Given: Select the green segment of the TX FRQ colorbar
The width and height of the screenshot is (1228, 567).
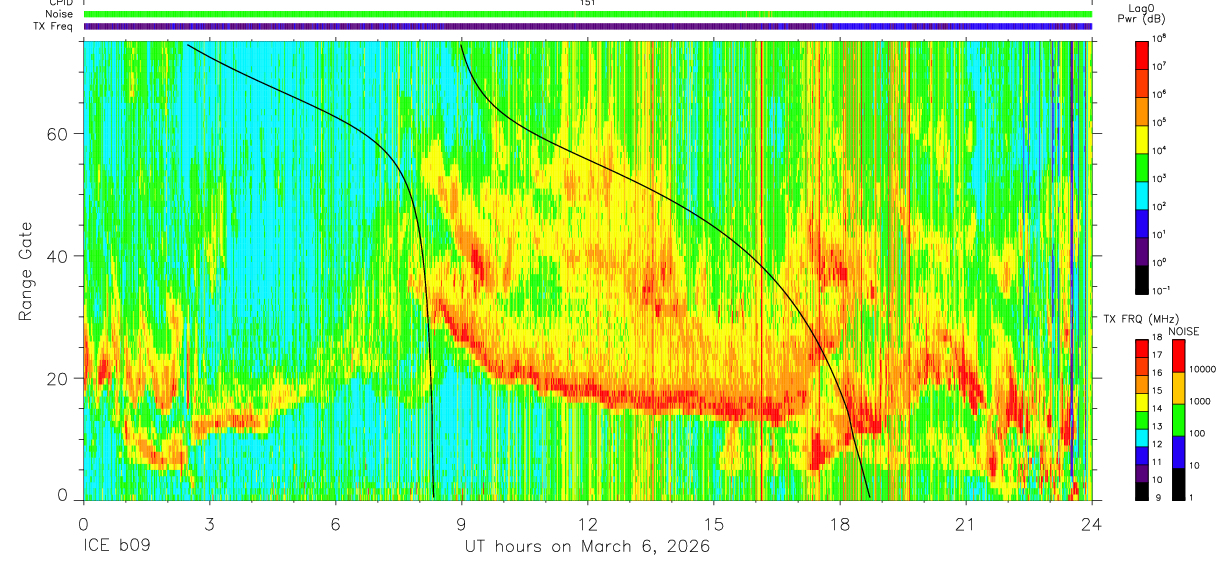Looking at the screenshot, I should (x=1142, y=420).
